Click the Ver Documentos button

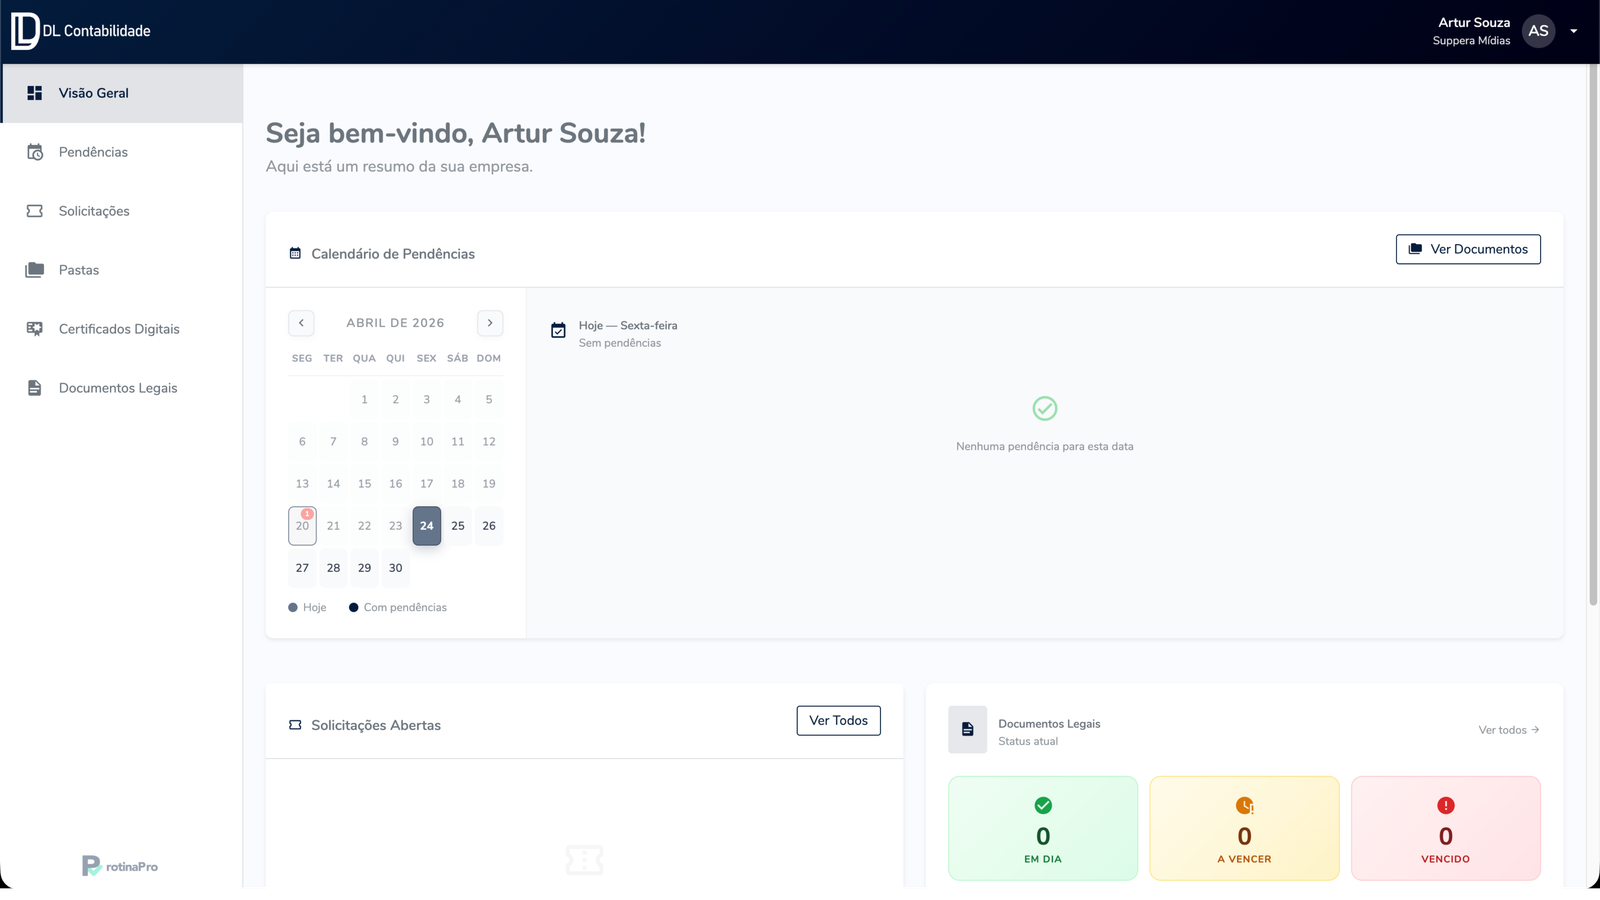[1468, 249]
